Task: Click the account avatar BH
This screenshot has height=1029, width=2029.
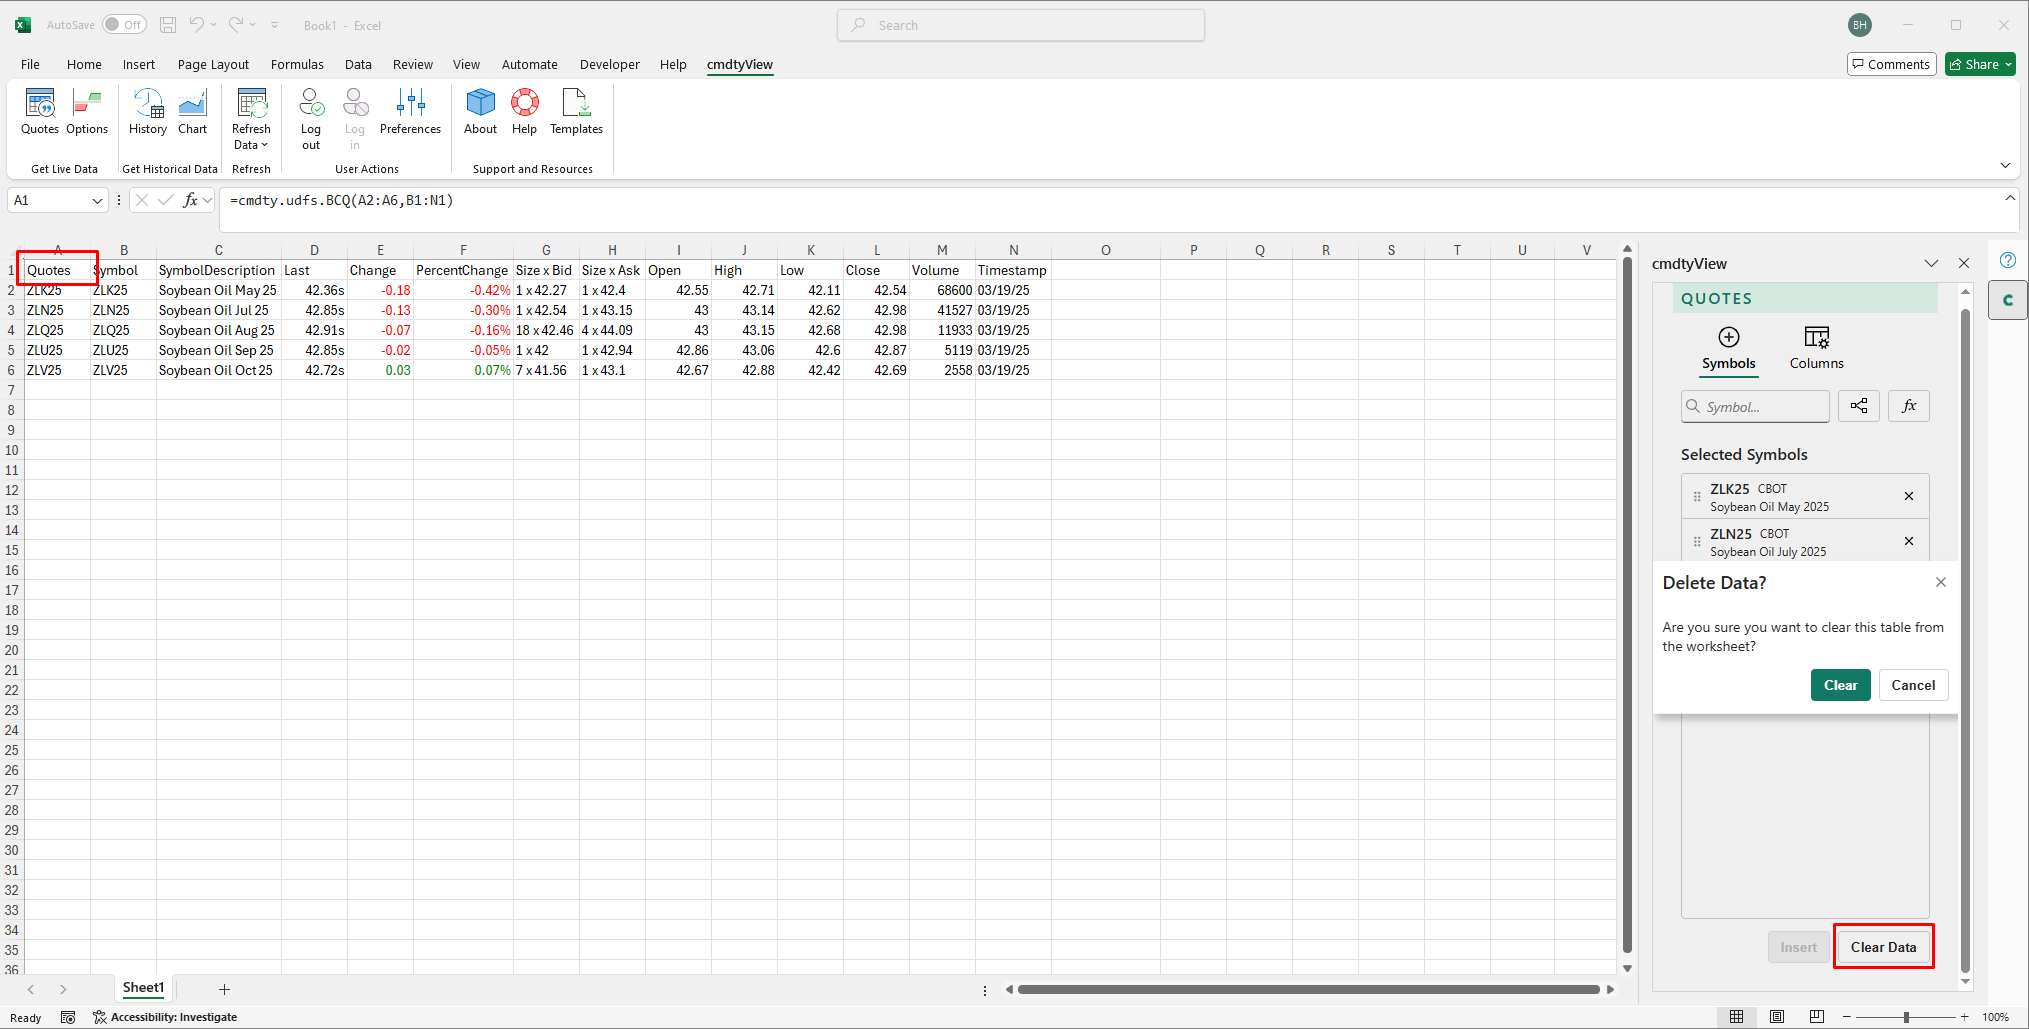Action: 1859,25
